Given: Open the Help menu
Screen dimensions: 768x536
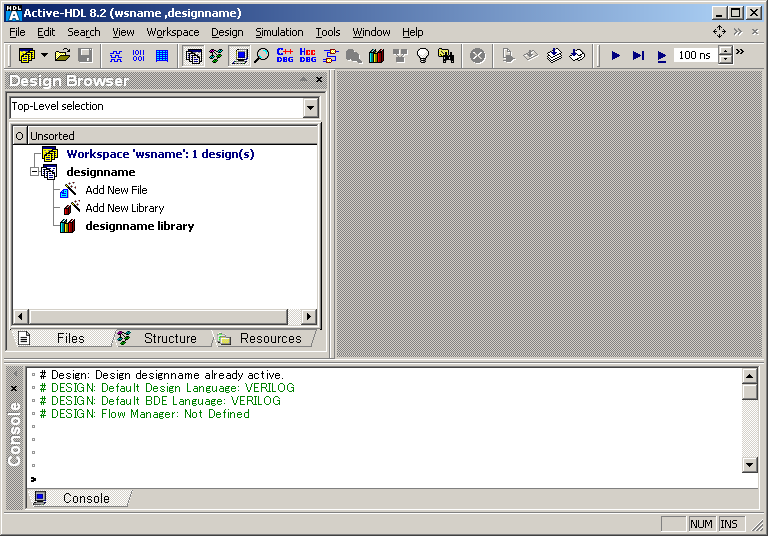Looking at the screenshot, I should click(x=412, y=32).
